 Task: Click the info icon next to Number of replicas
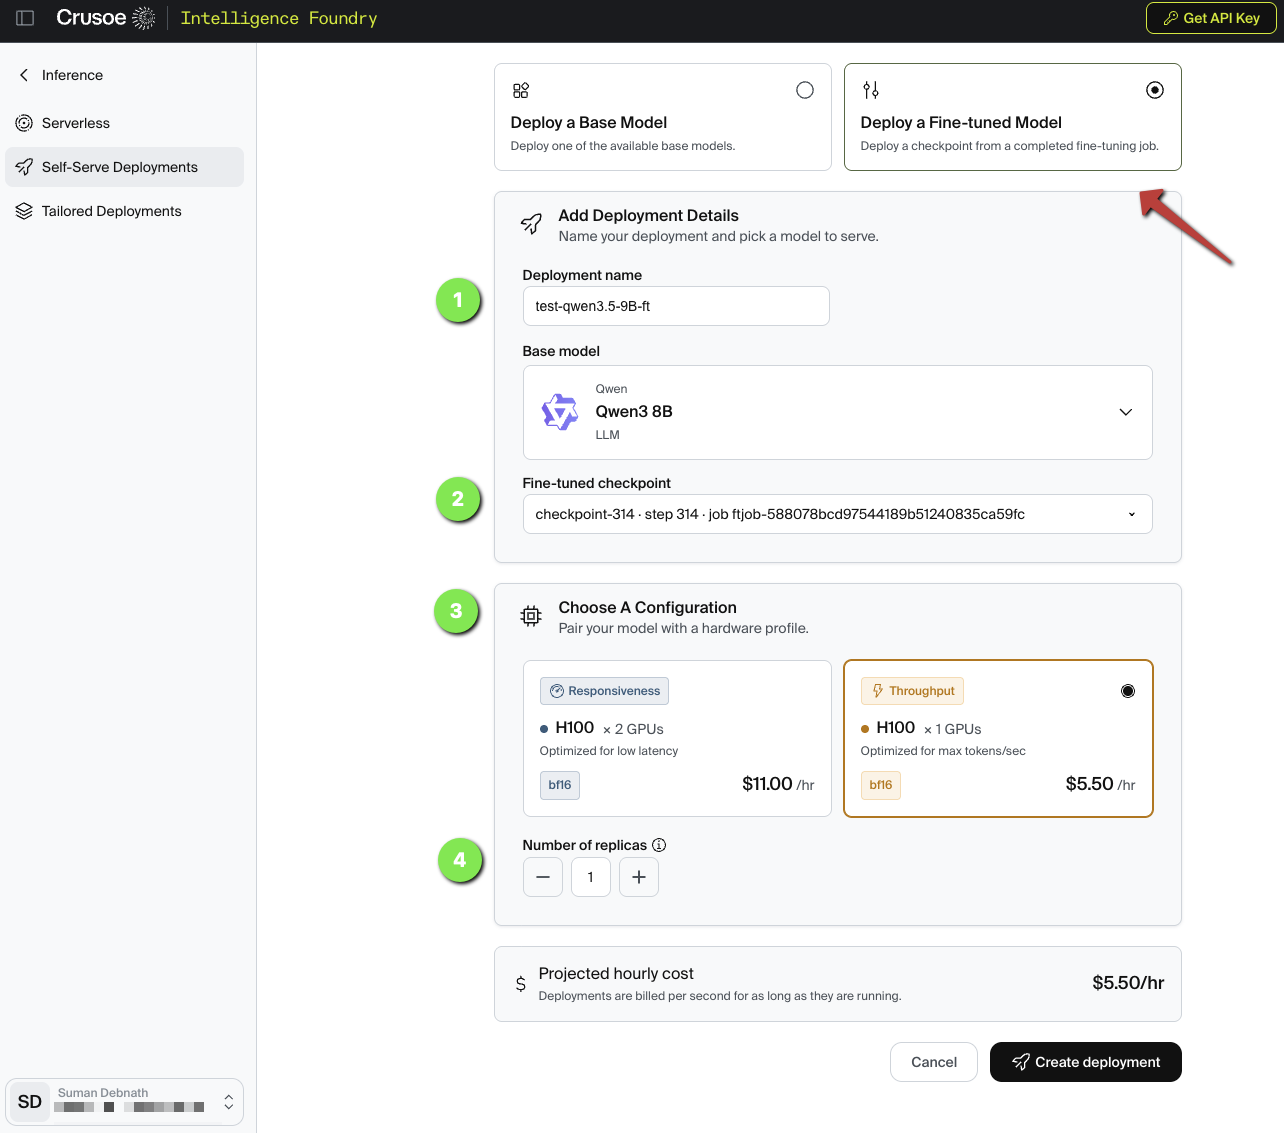point(659,845)
